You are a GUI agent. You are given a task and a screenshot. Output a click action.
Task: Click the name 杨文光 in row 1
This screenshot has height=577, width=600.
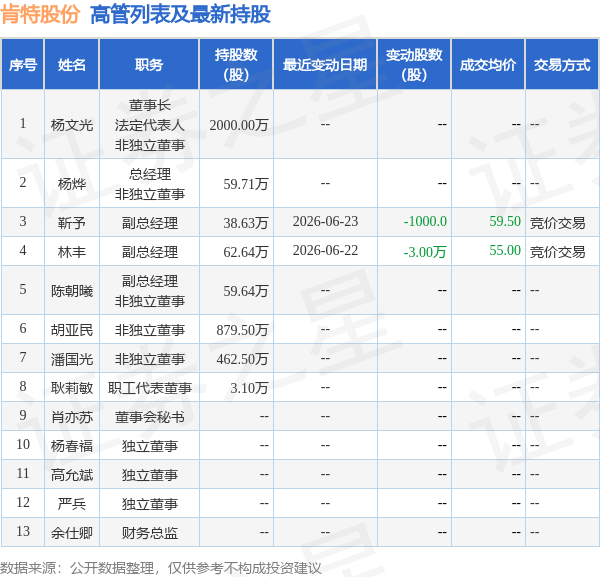tap(72, 125)
